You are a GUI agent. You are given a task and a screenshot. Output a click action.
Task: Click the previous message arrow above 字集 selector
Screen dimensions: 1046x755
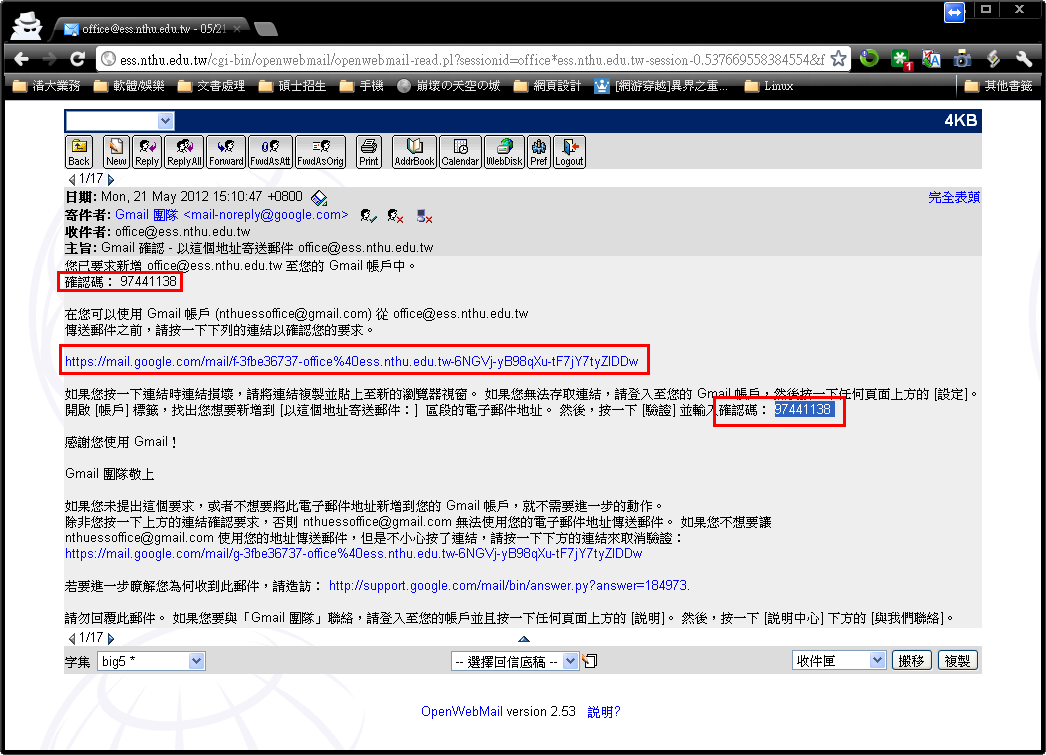pos(71,638)
